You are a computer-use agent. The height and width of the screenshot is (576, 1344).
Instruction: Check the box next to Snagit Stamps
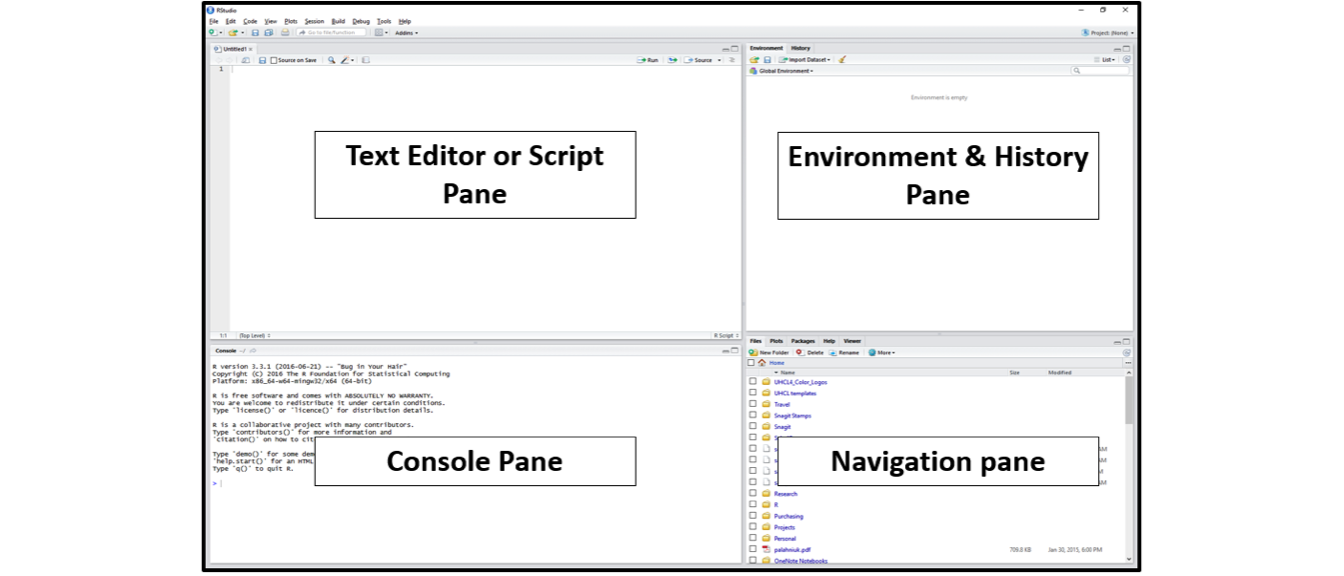752,415
